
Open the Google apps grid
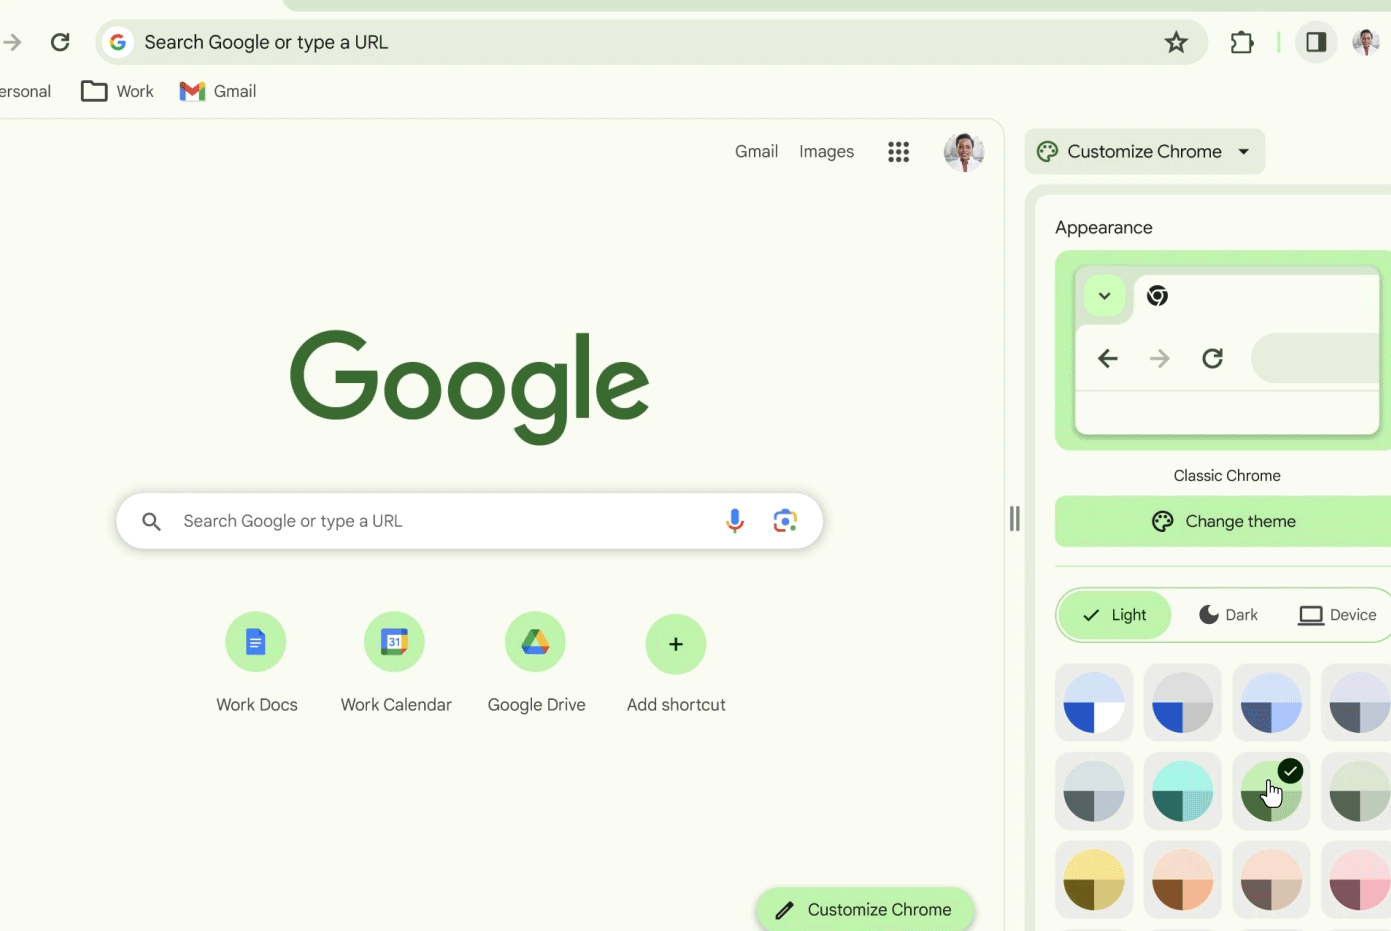(x=898, y=152)
